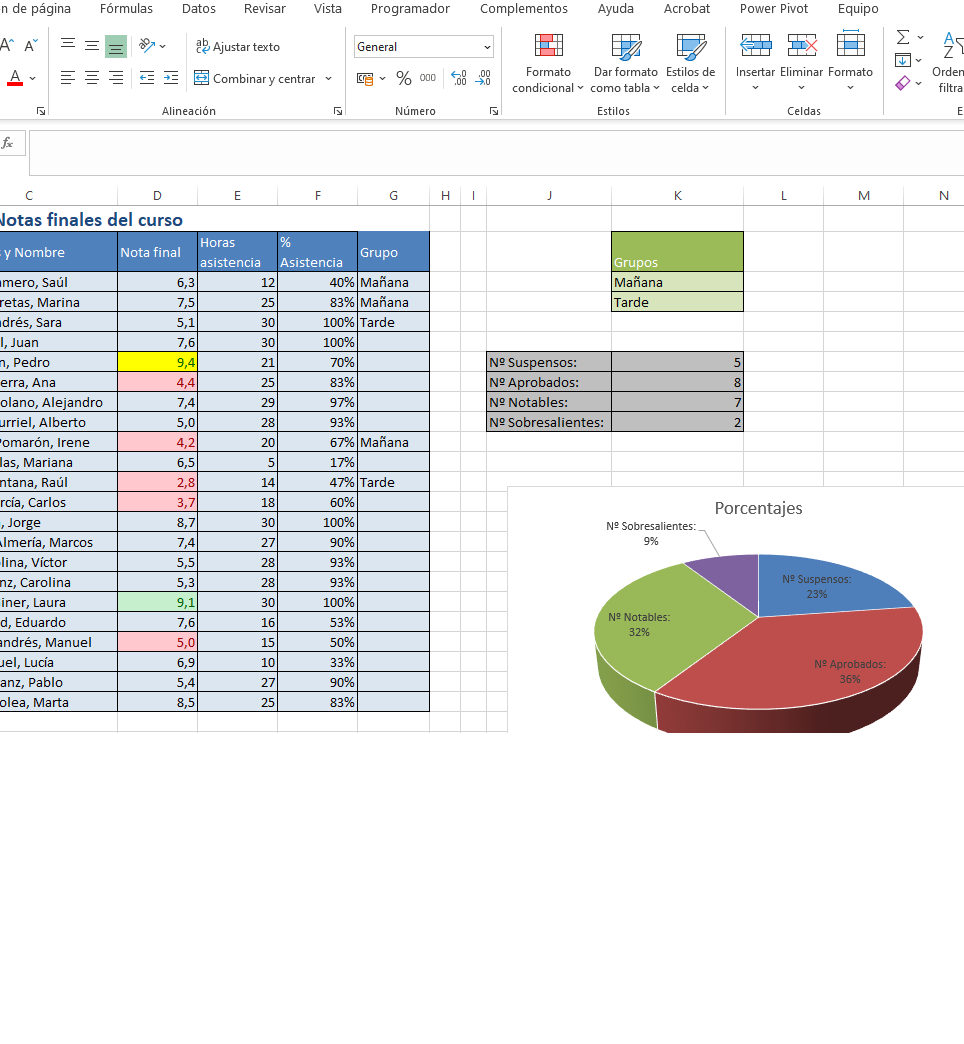Screen dimensions: 964x1044
Task: Click the percent style icon
Action: coord(404,79)
